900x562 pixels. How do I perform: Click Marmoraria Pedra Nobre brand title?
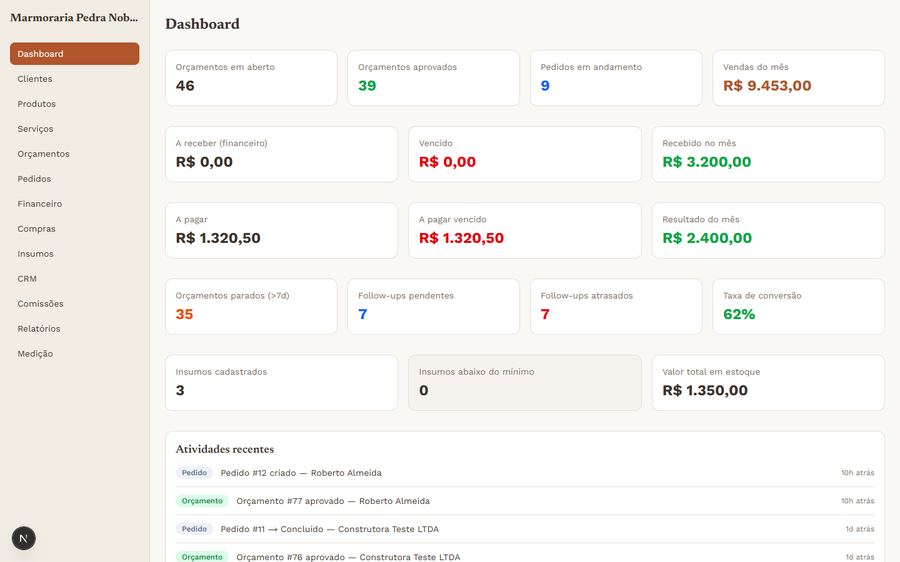[x=74, y=18]
